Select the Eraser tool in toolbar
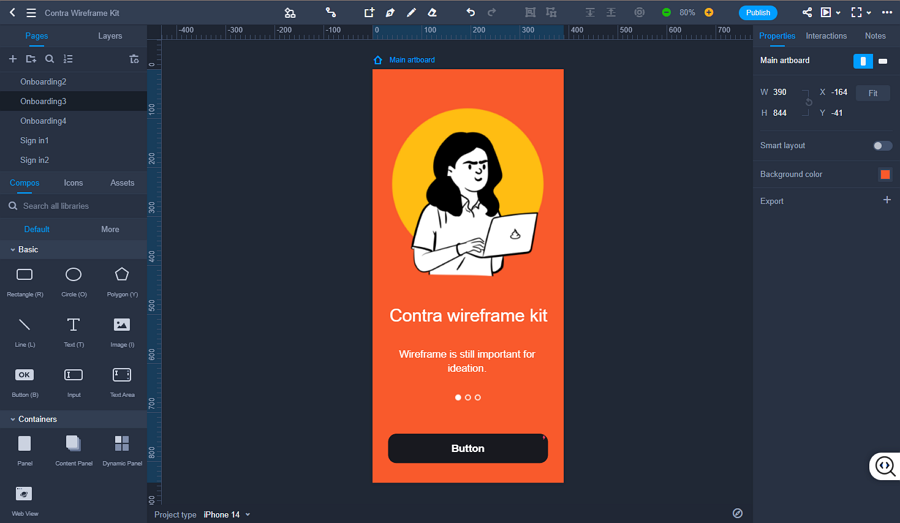The height and width of the screenshot is (523, 900). (x=432, y=12)
